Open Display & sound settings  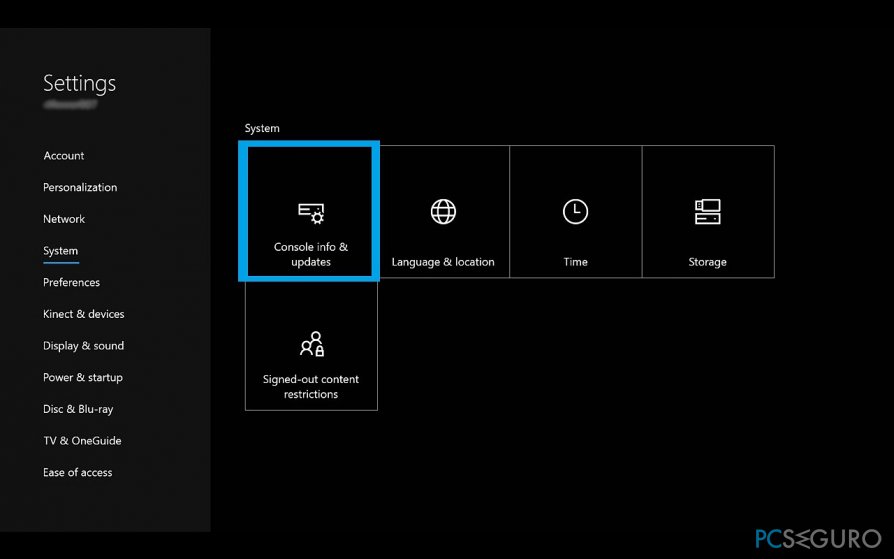click(84, 346)
